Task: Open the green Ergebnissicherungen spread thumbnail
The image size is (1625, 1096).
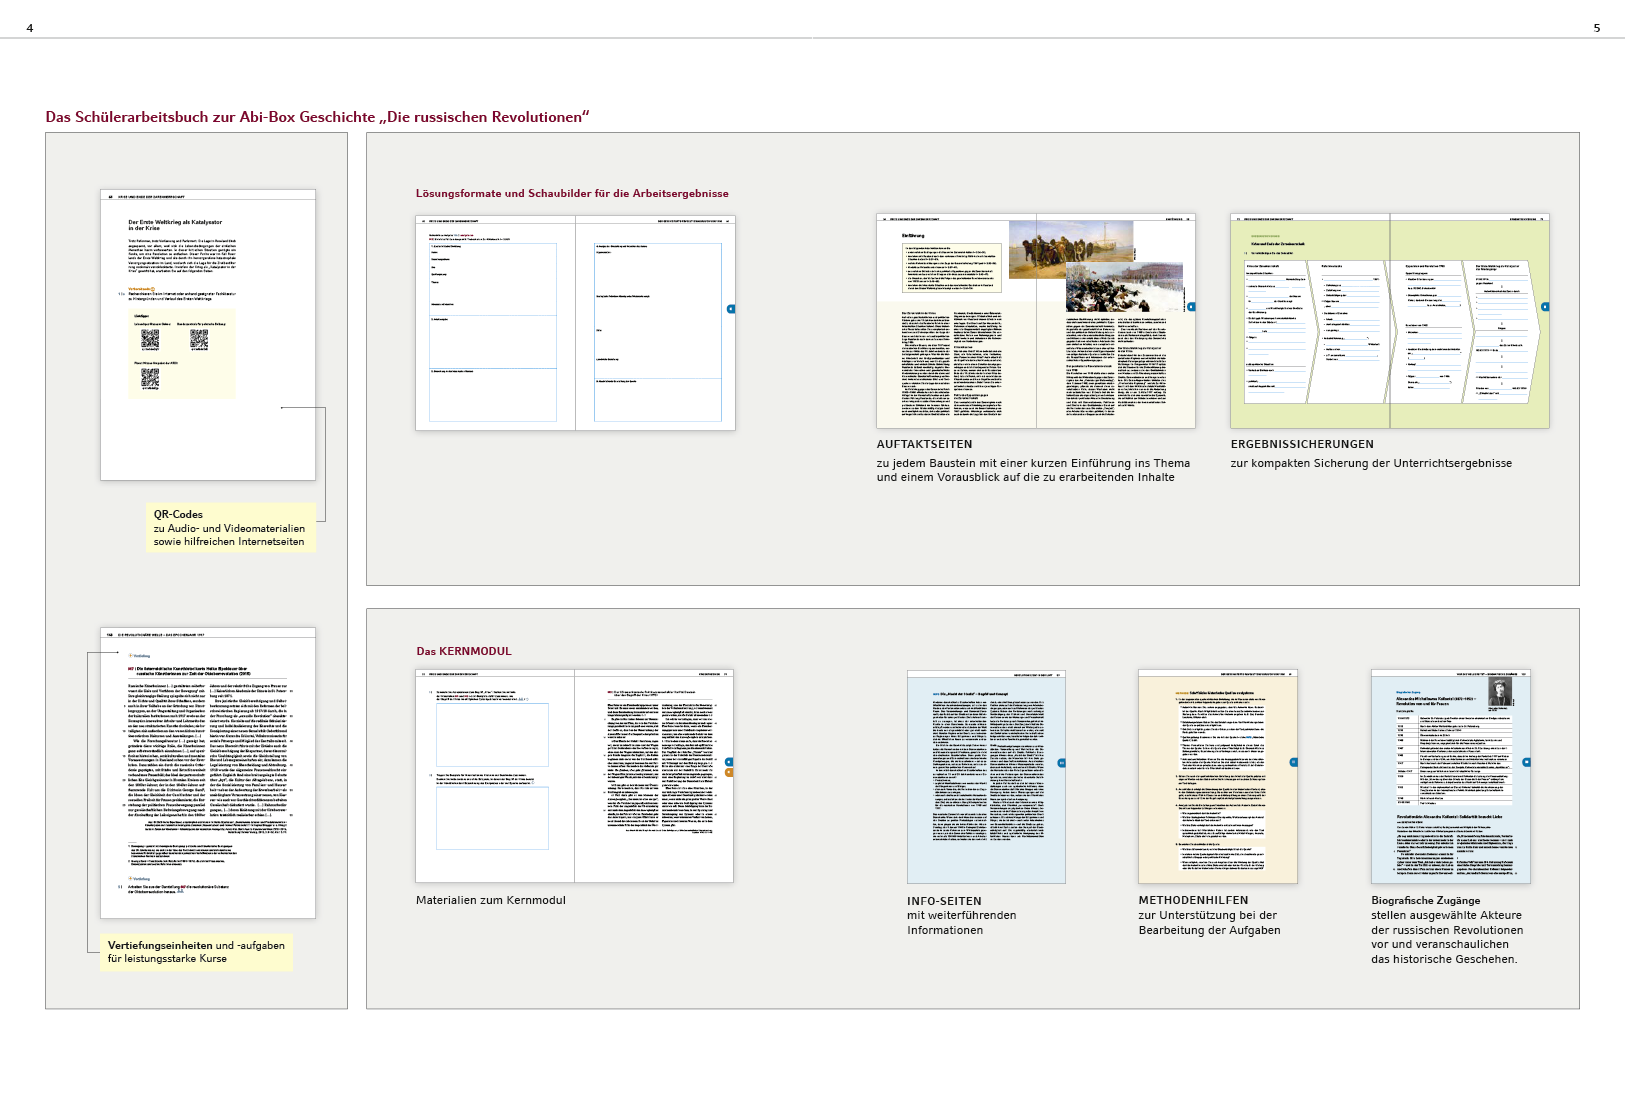Action: point(1389,321)
